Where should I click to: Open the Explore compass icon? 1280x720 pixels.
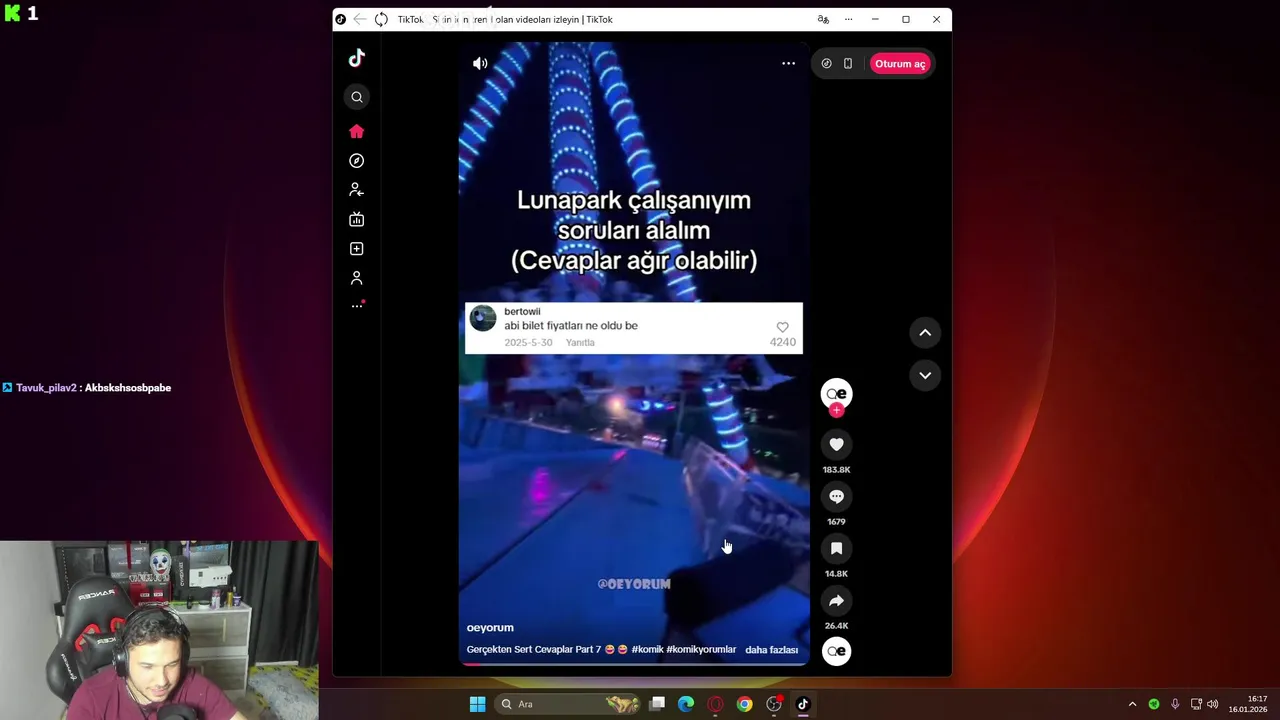tap(357, 161)
